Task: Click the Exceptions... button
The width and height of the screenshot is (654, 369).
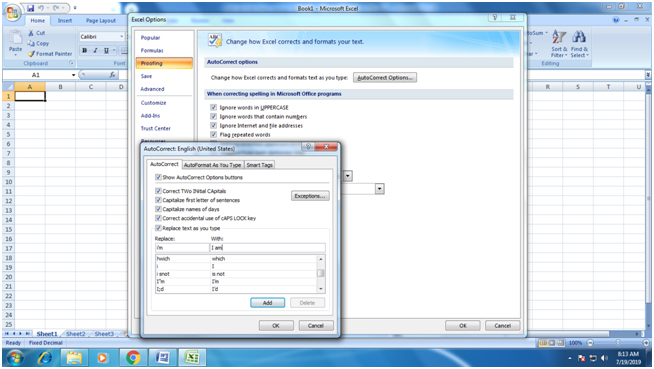Action: coord(310,196)
